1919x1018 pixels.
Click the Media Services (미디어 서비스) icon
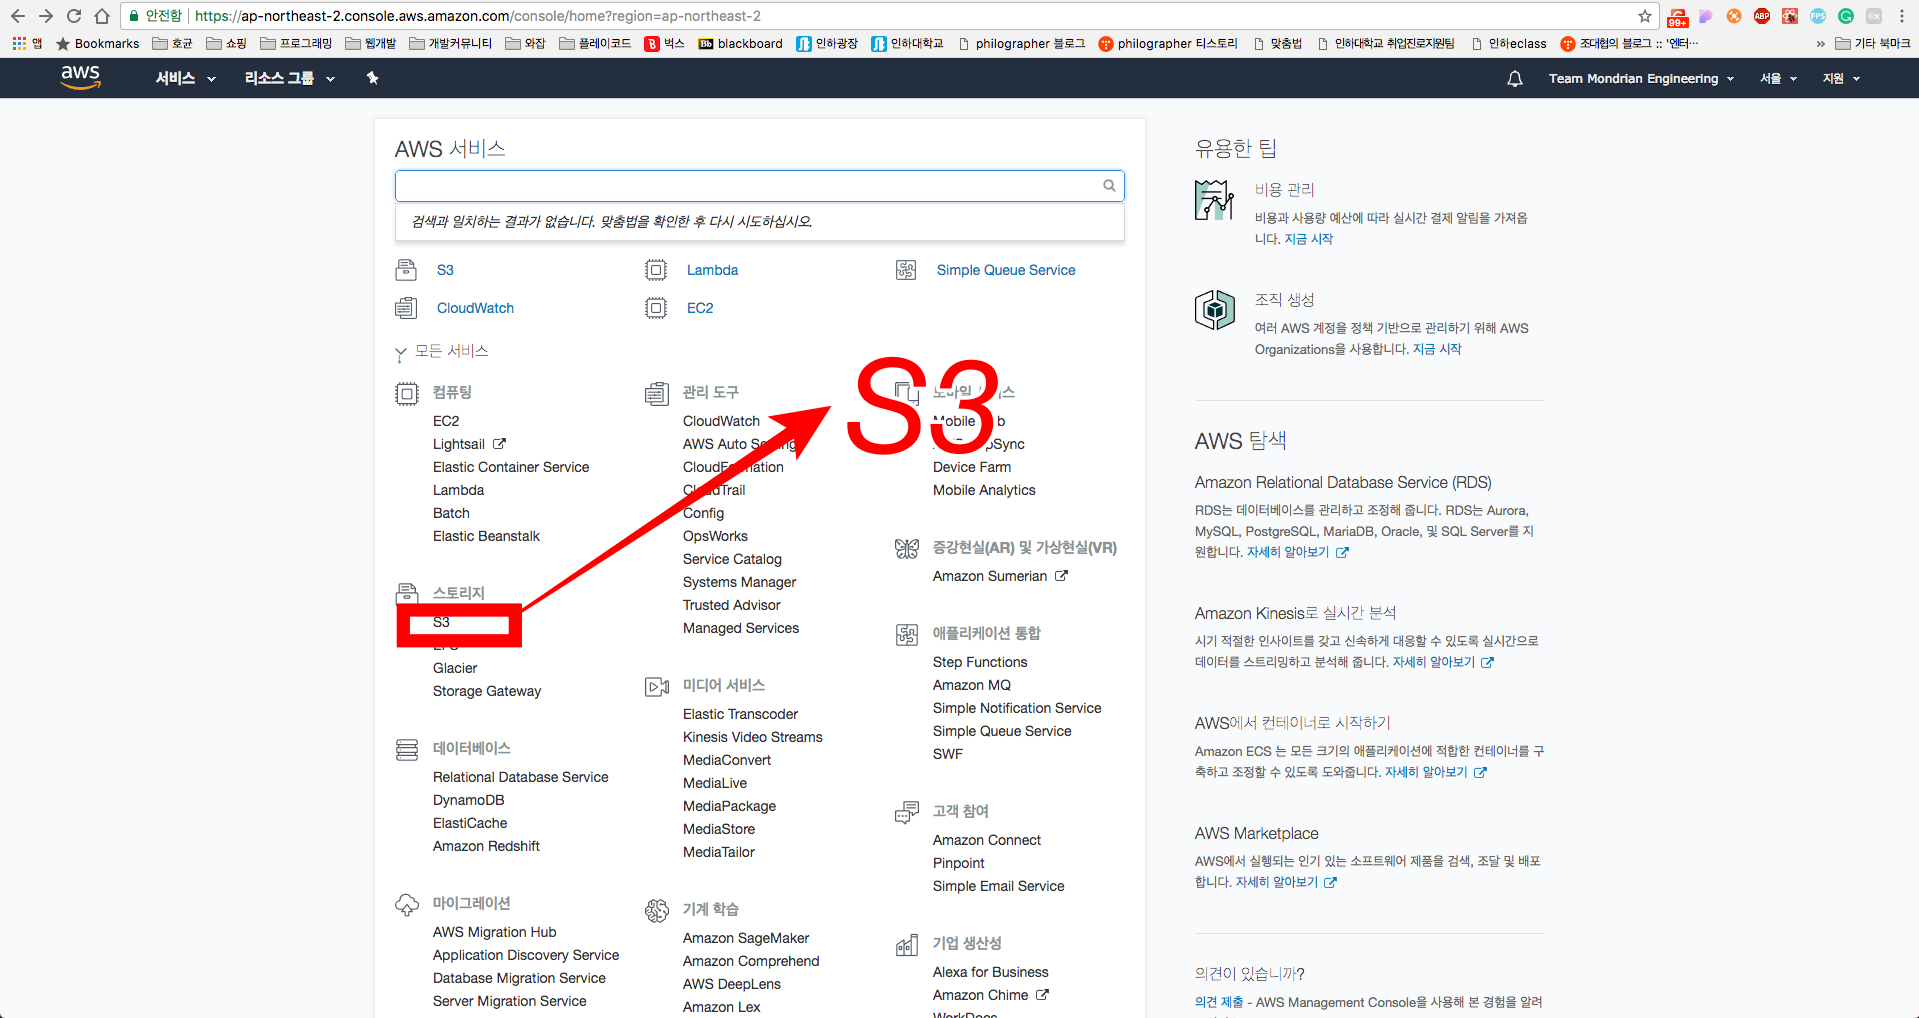click(x=657, y=686)
